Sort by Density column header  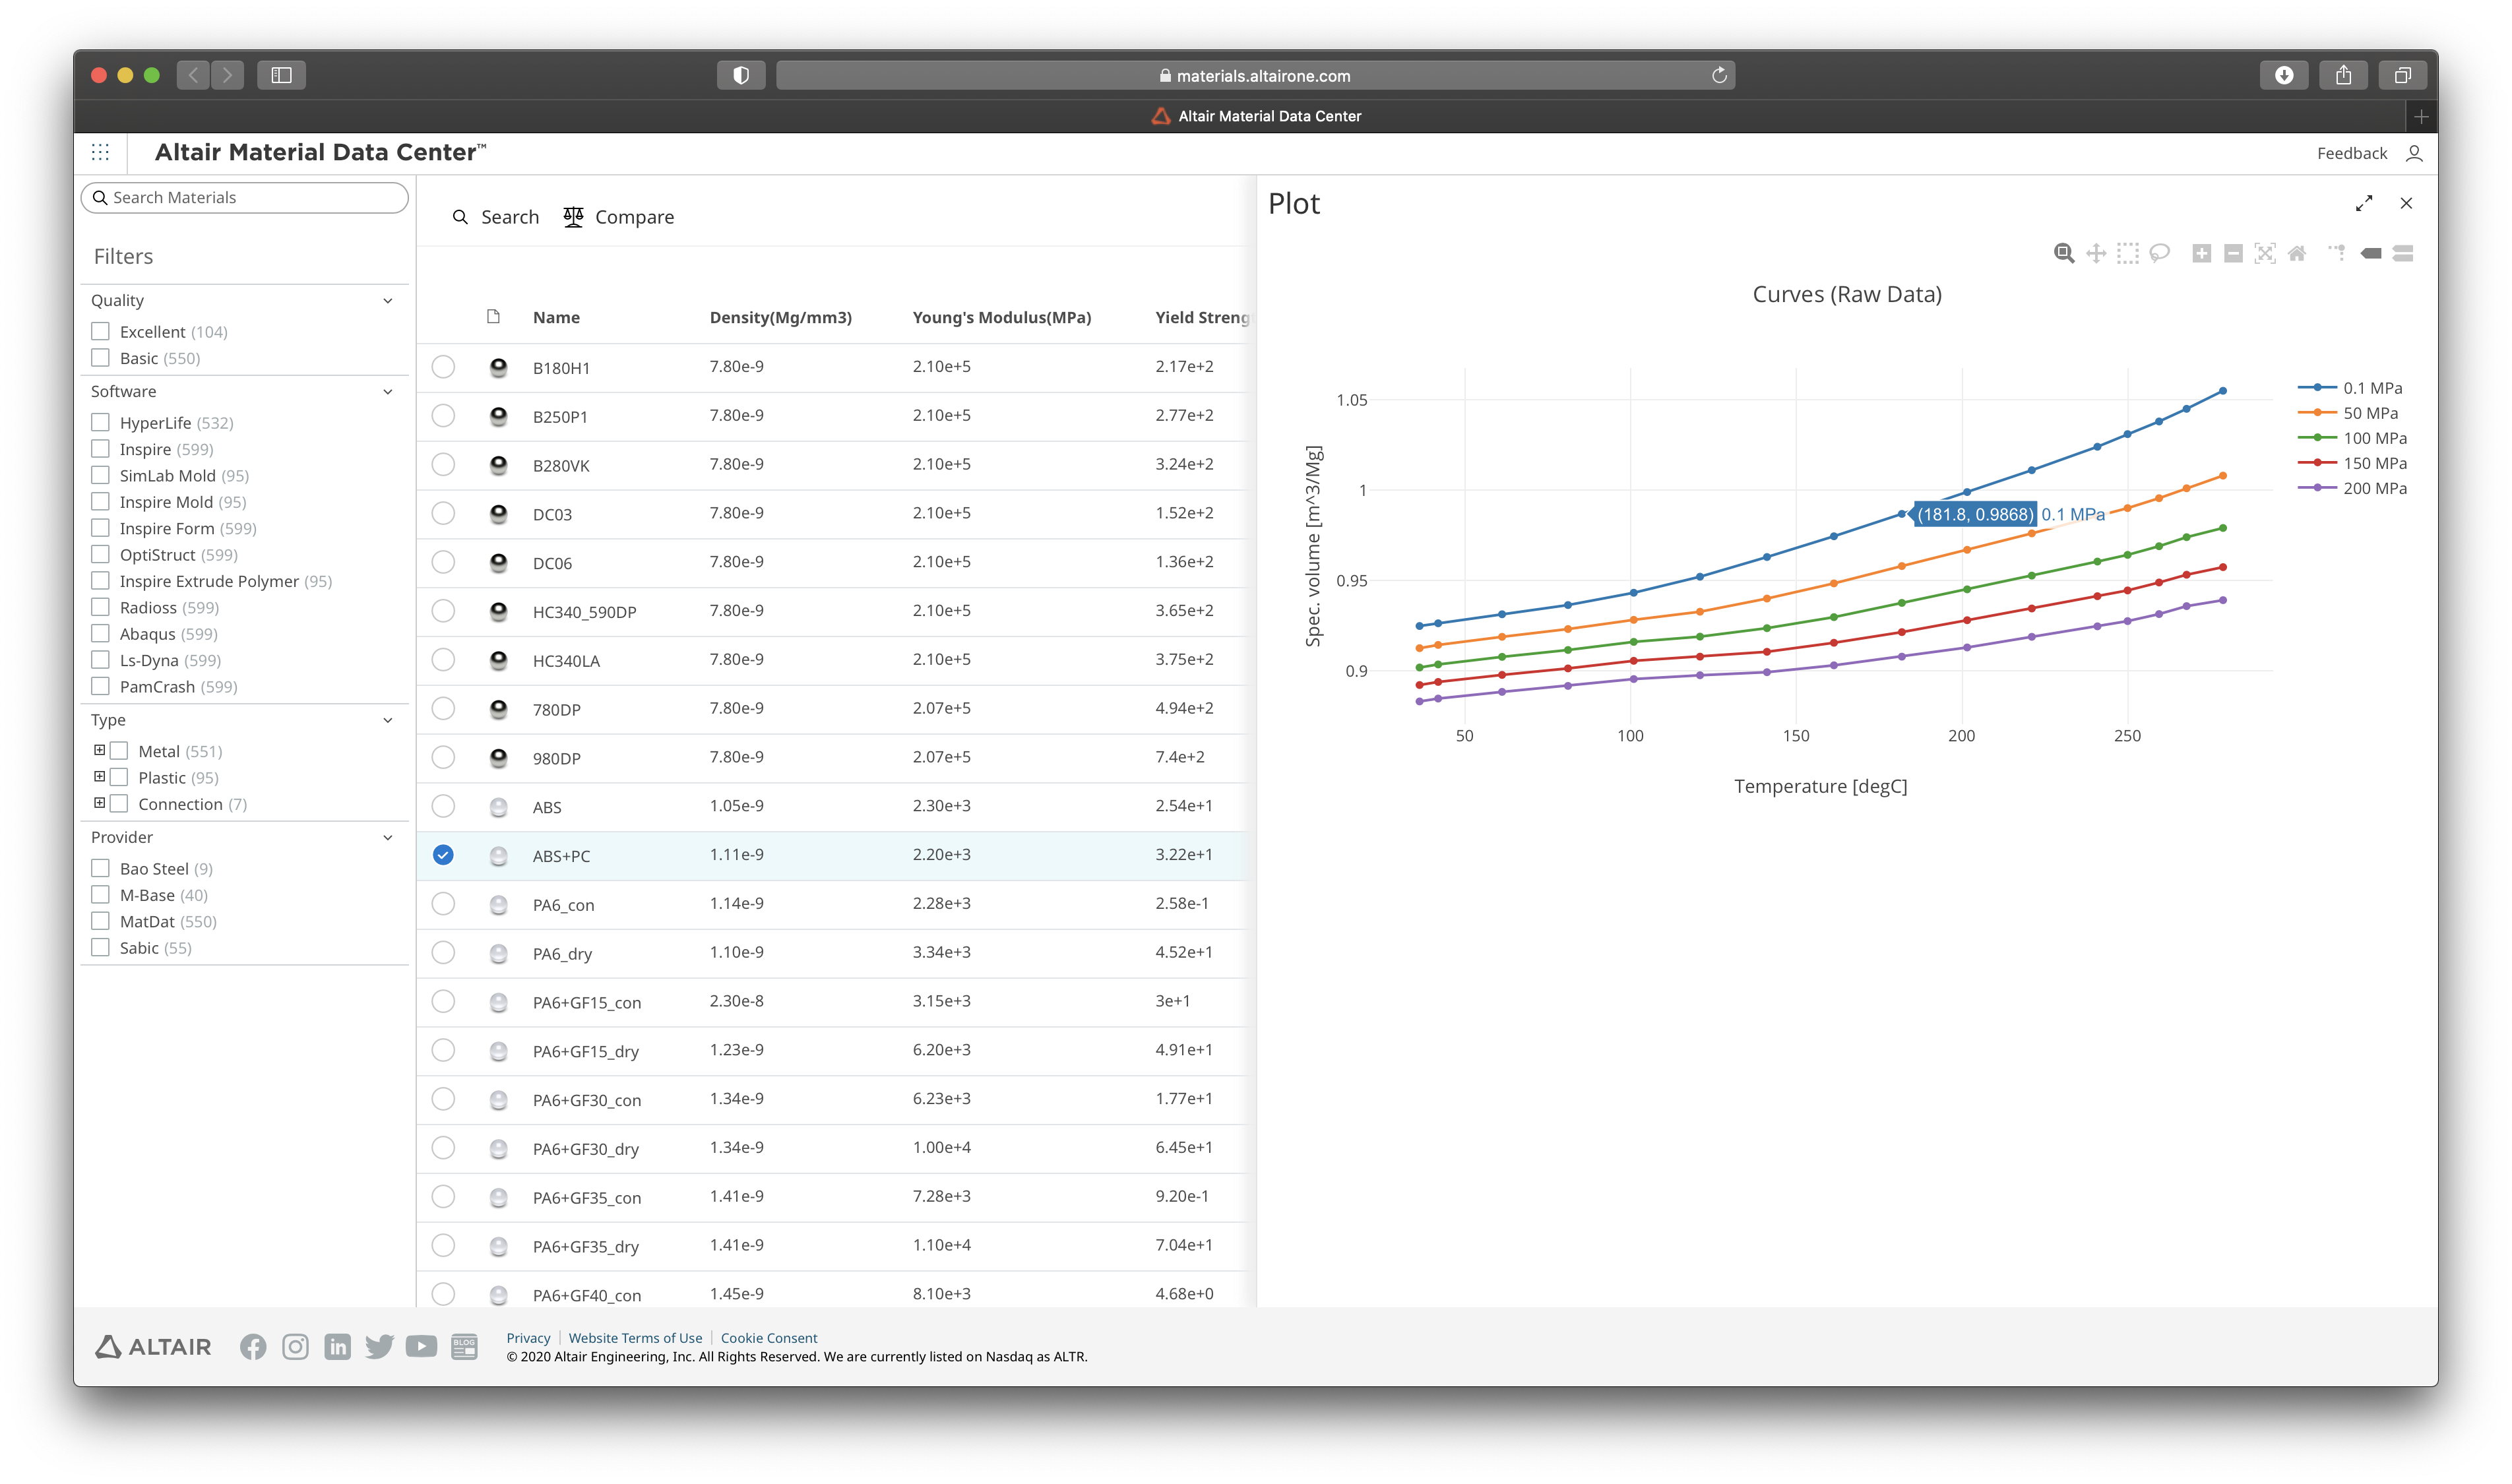780,317
